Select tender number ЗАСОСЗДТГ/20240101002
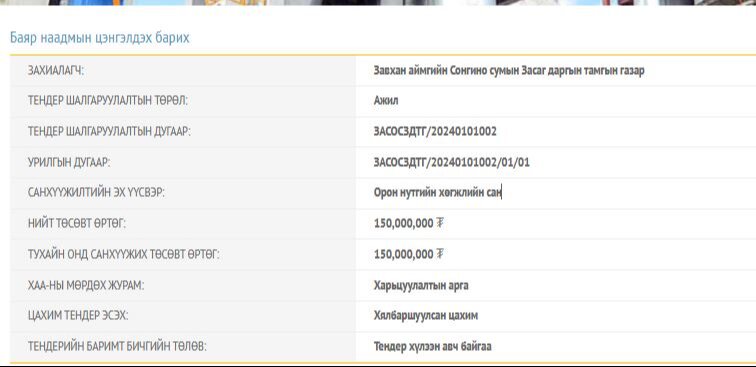This screenshot has width=756, height=367. pos(435,132)
